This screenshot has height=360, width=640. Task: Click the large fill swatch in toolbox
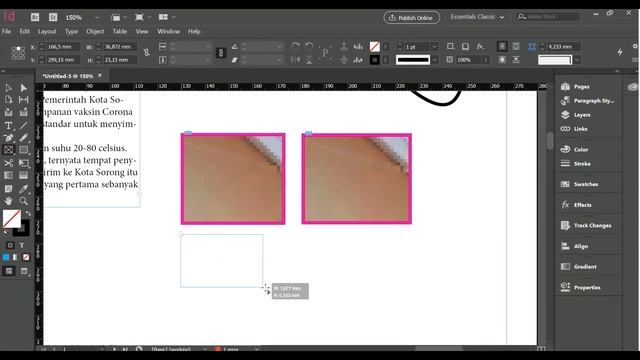[x=12, y=219]
